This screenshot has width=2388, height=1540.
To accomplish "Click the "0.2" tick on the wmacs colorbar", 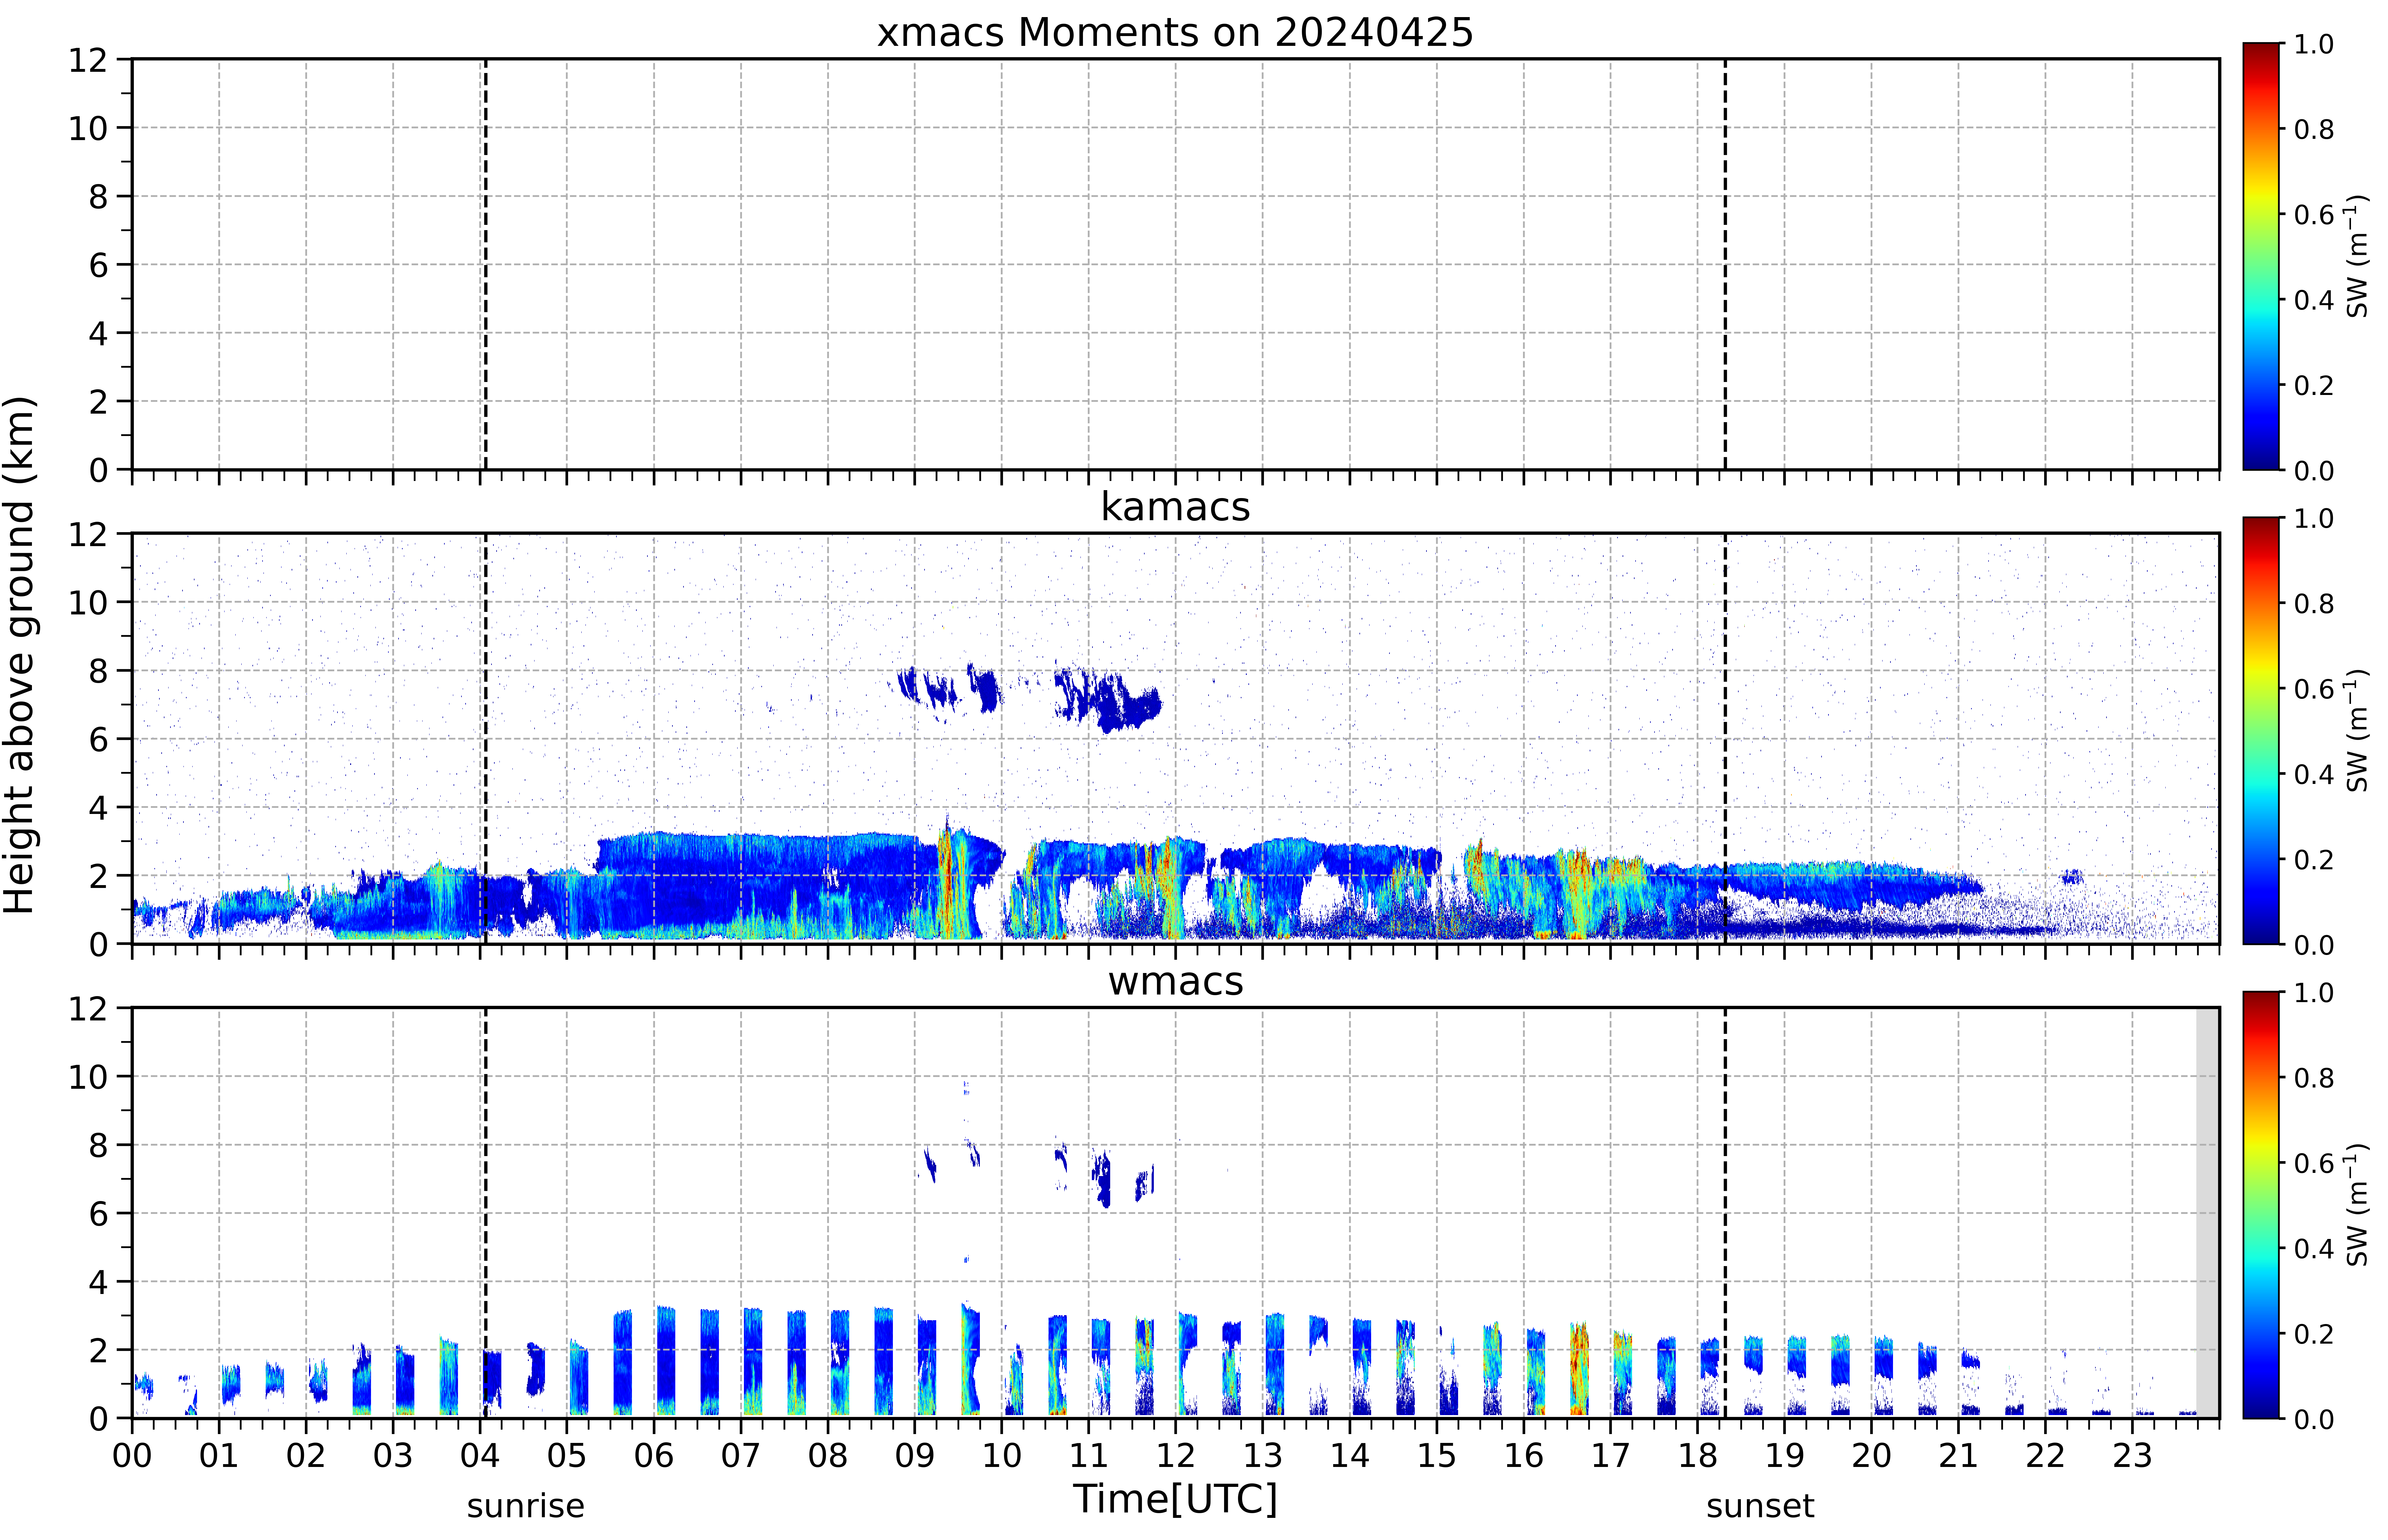I will point(2314,1334).
